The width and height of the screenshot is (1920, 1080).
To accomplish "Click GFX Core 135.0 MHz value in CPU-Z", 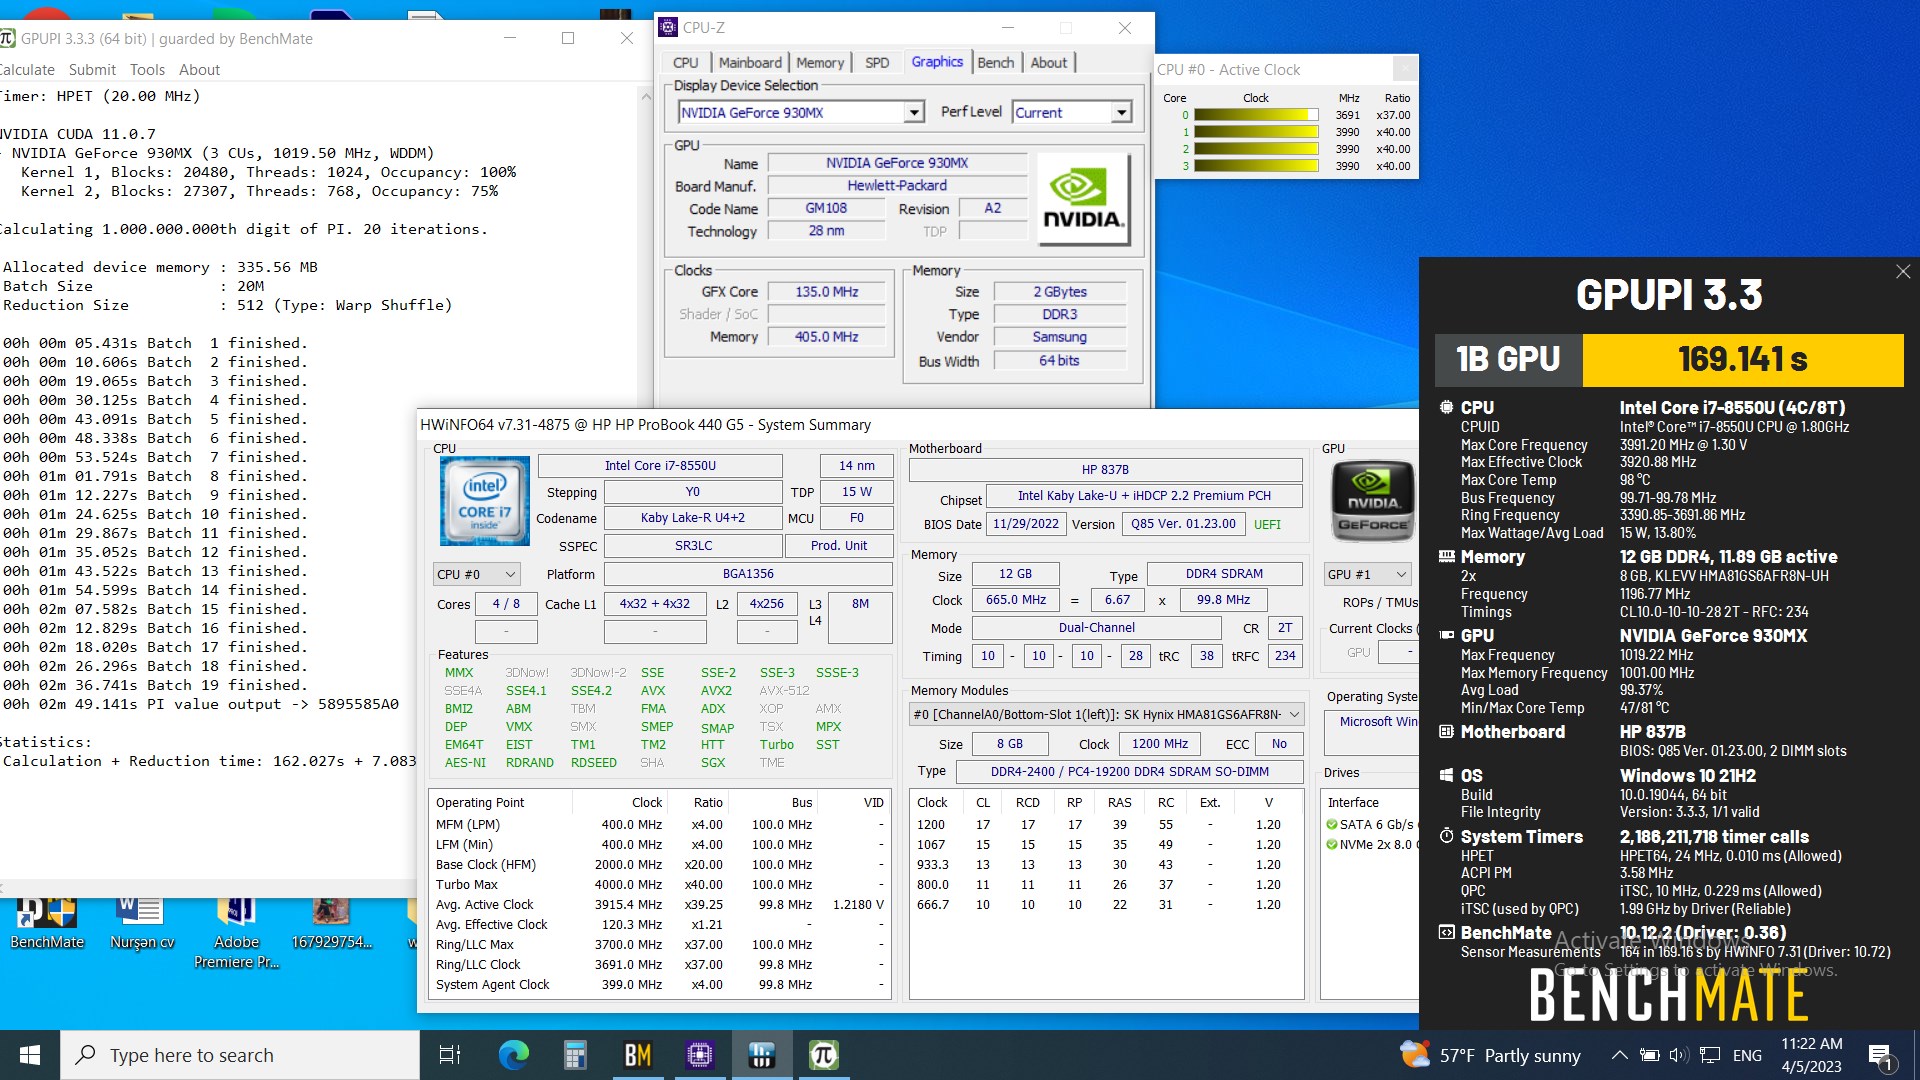I will (827, 292).
